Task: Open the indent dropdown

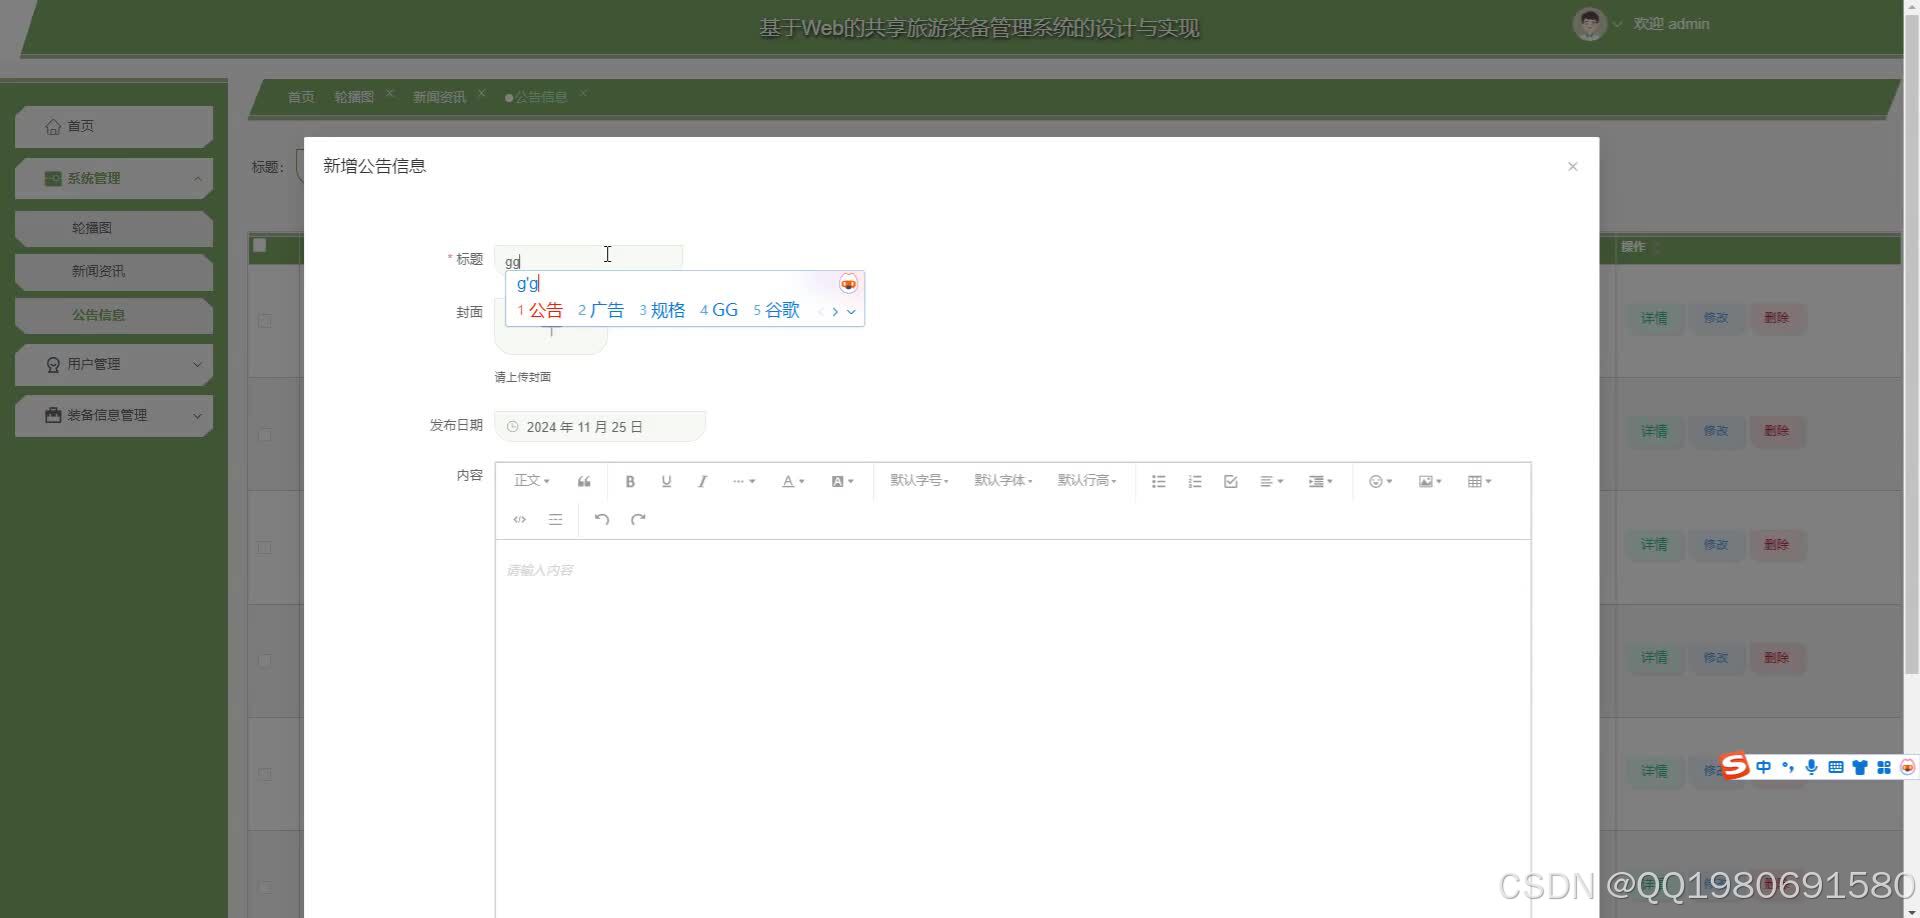Action: (1320, 481)
